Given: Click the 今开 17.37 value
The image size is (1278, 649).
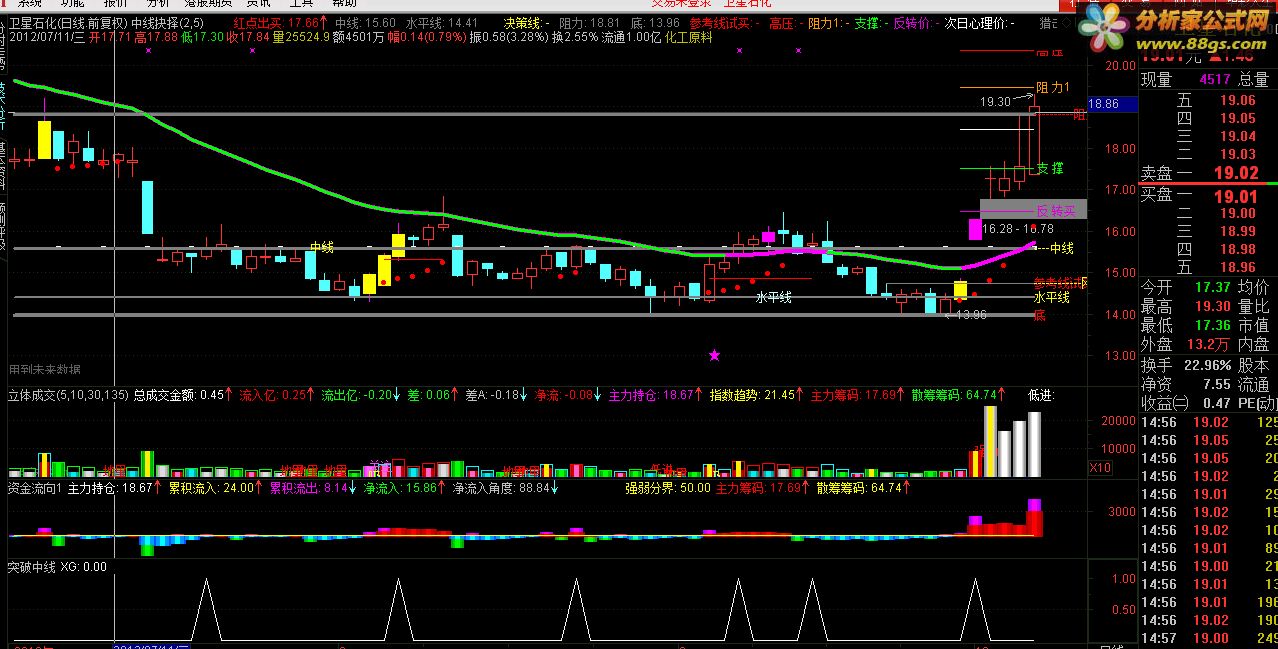Looking at the screenshot, I should 1213,287.
